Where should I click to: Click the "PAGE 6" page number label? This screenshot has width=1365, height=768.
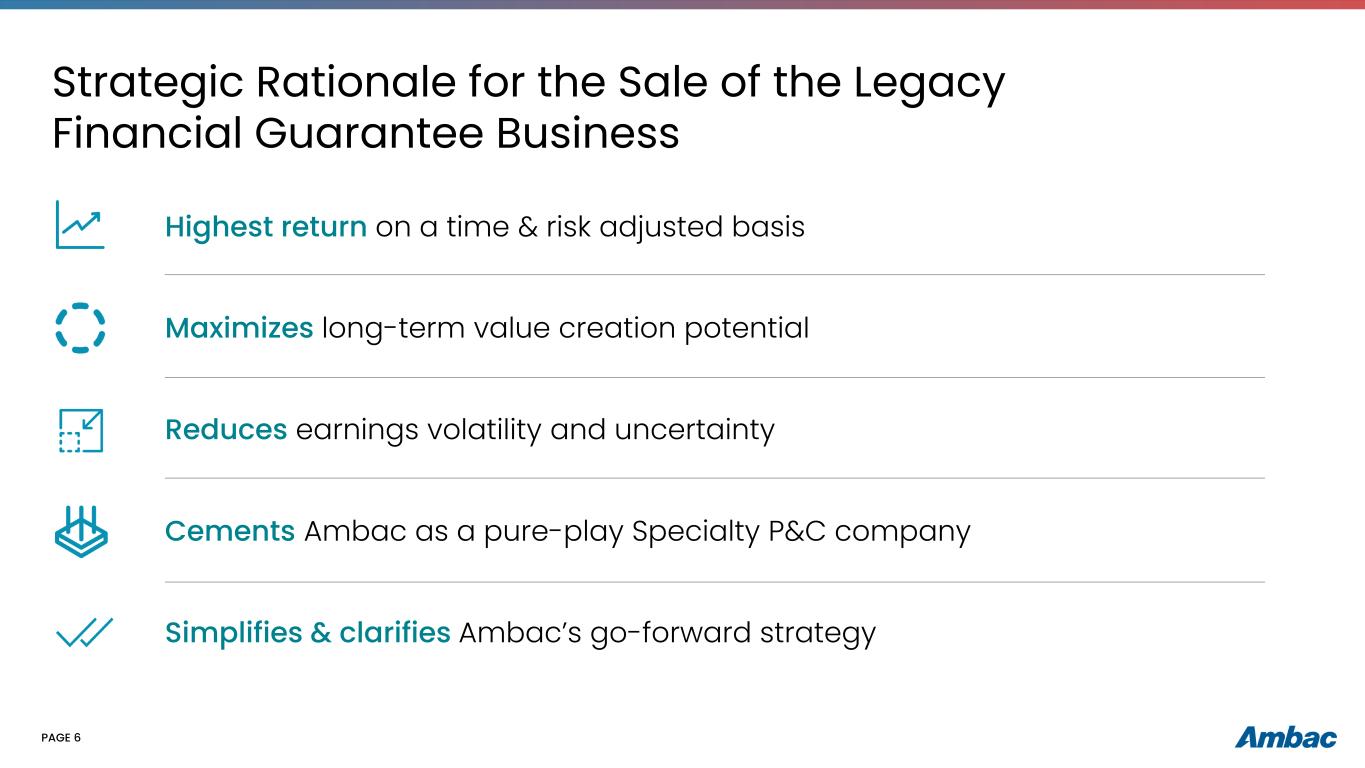(61, 738)
